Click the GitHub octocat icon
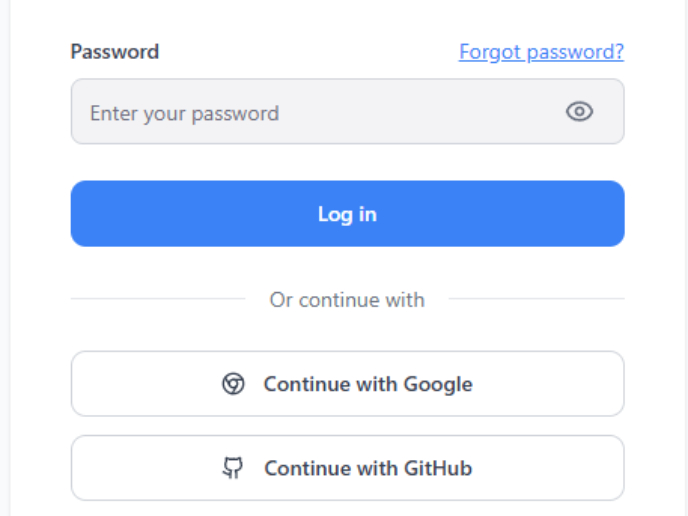This screenshot has height=516, width=688. pyautogui.click(x=233, y=468)
